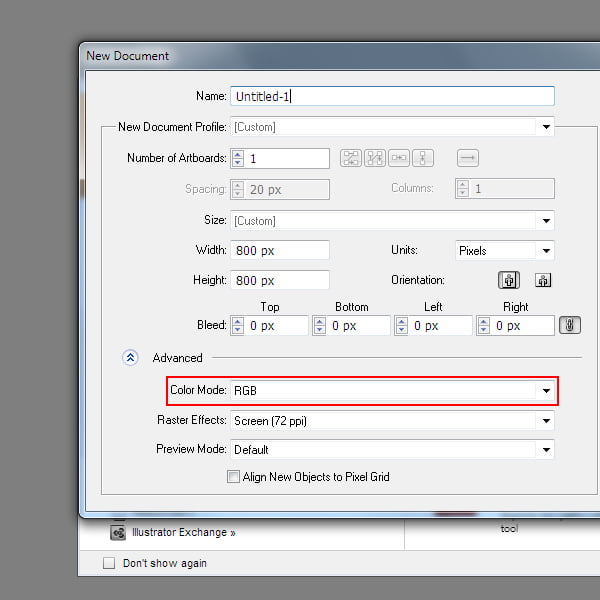Open the Raster Effects dropdown
600x600 pixels.
tap(392, 421)
